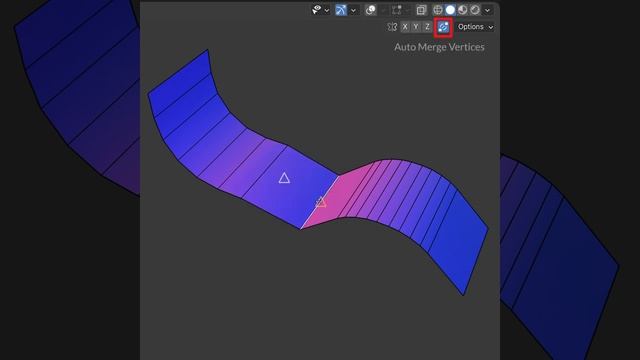Switch to wireframe viewport shading
The image size is (640, 360).
438,10
